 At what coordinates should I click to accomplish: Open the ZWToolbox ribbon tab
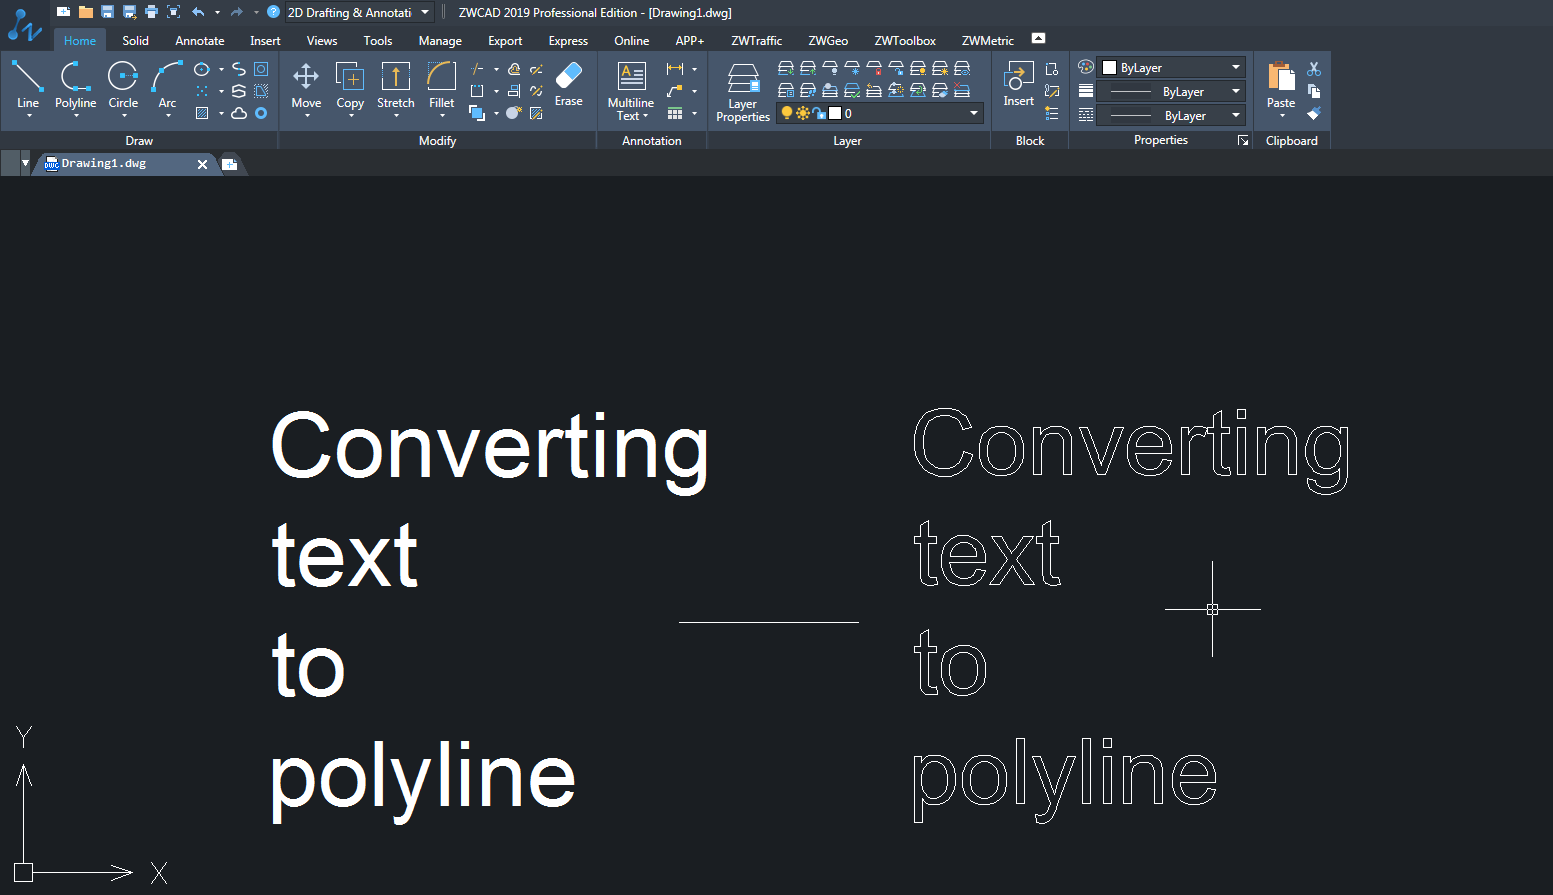tap(905, 41)
